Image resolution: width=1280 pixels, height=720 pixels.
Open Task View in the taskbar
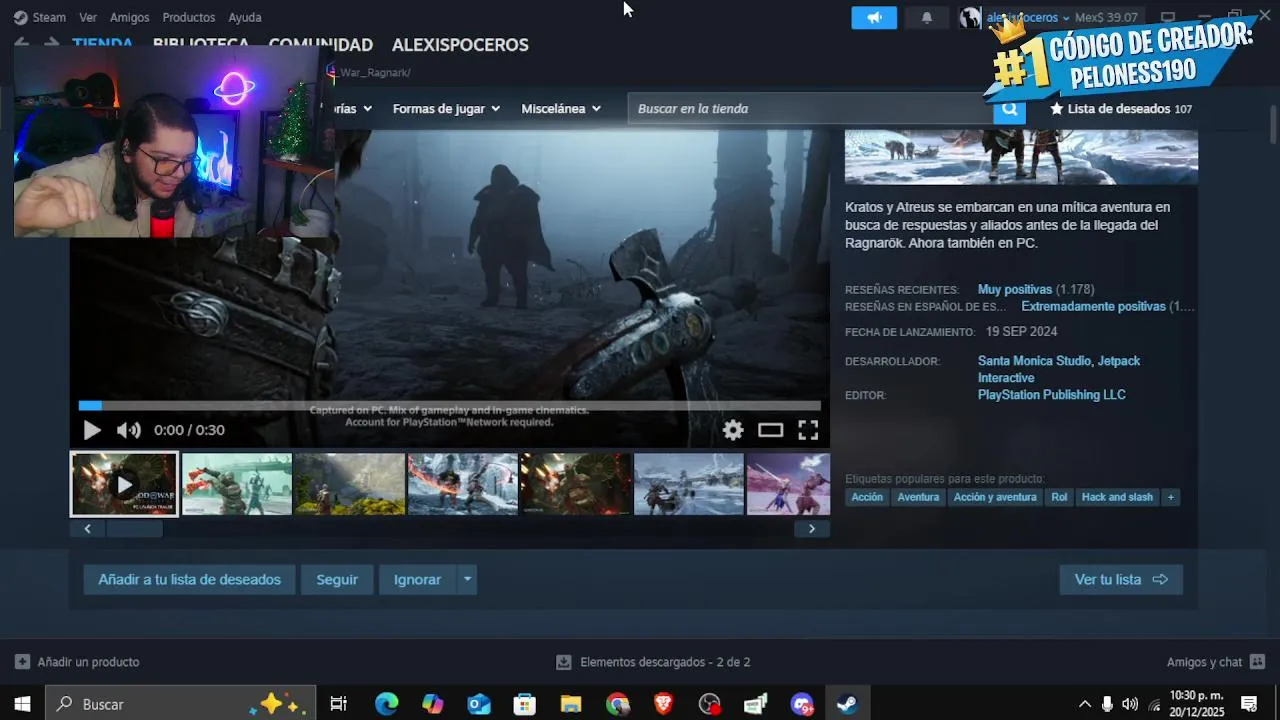pyautogui.click(x=338, y=704)
